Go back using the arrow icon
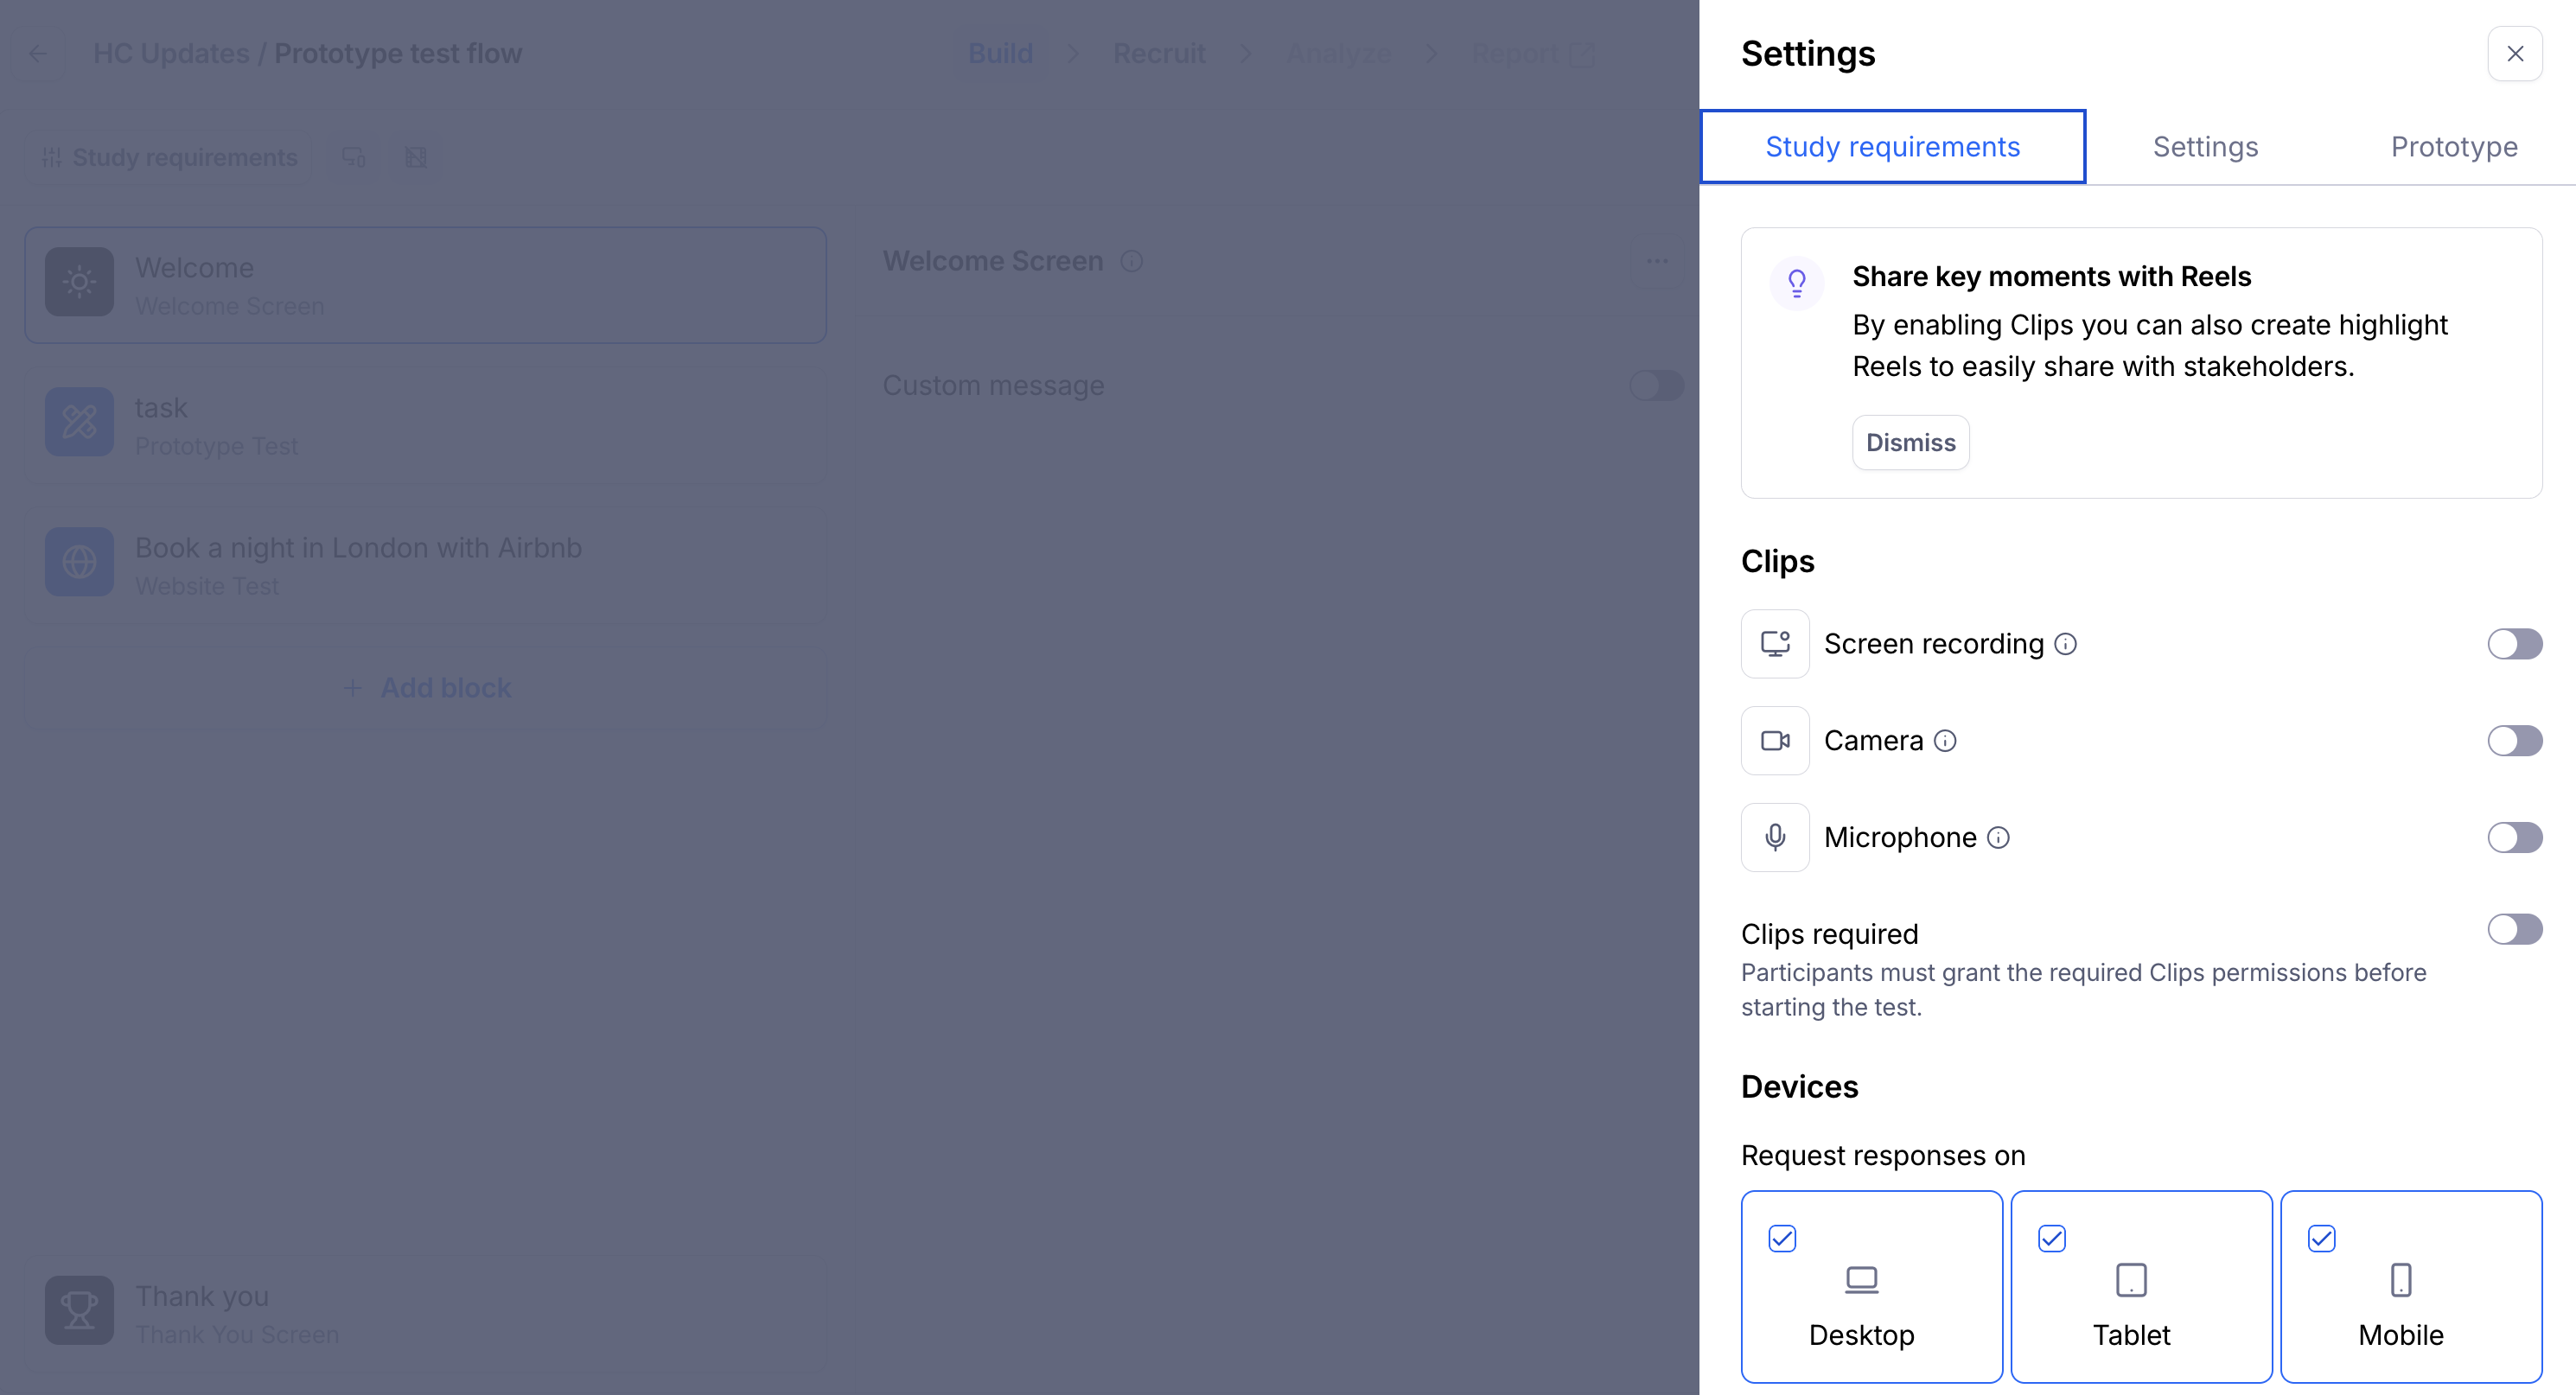The width and height of the screenshot is (2576, 1395). coord(38,54)
